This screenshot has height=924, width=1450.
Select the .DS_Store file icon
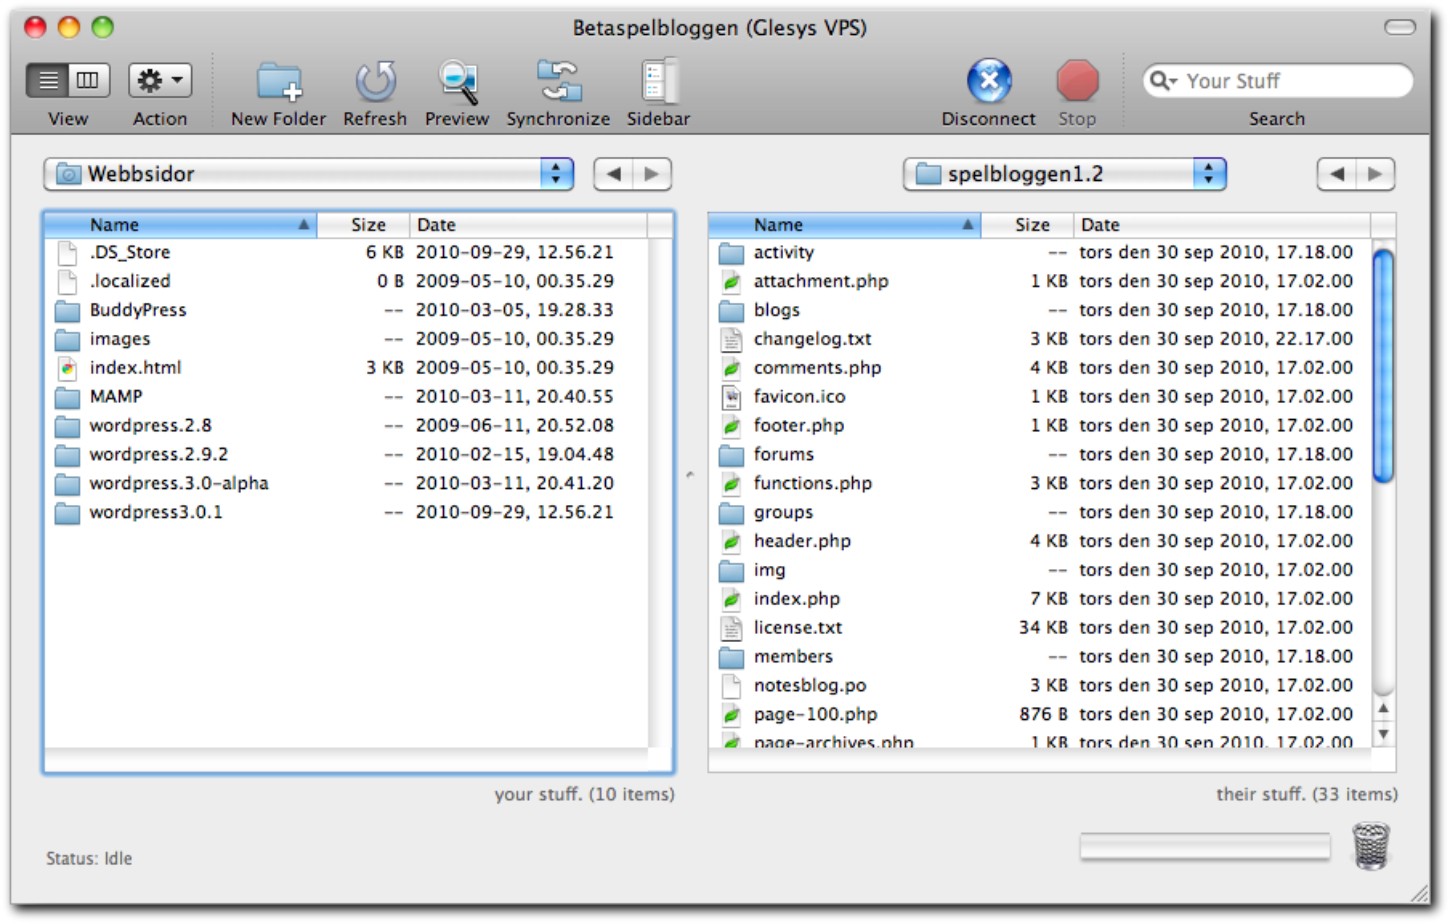(x=67, y=253)
